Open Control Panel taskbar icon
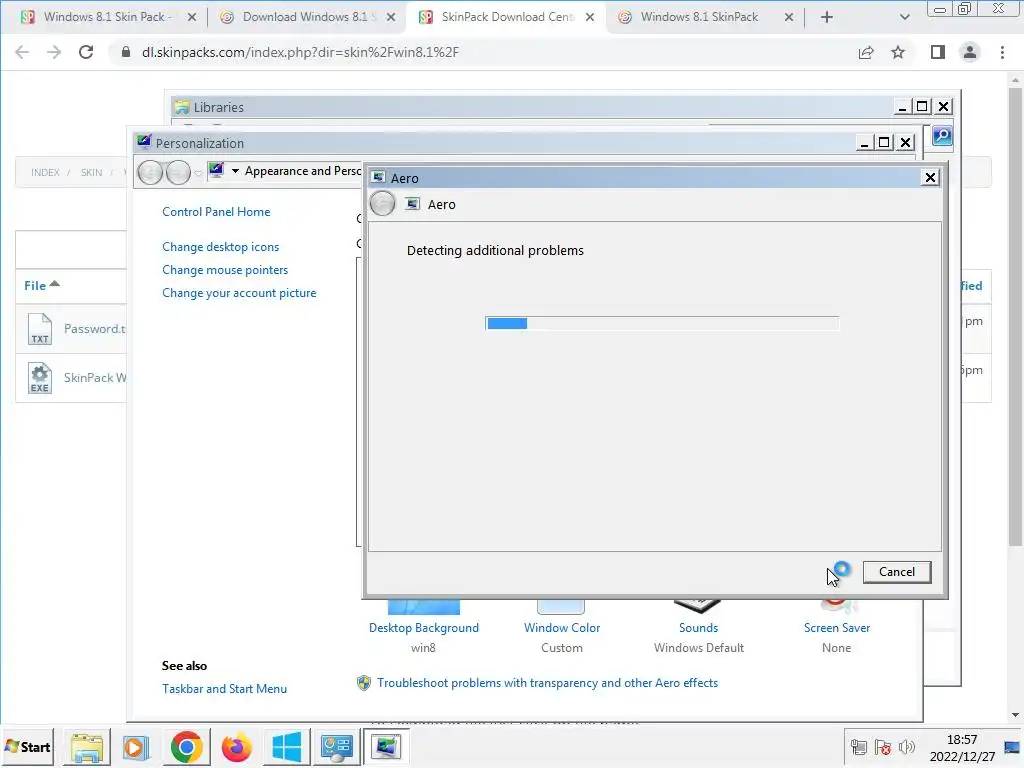Screen dimensions: 1024x768 (336, 747)
